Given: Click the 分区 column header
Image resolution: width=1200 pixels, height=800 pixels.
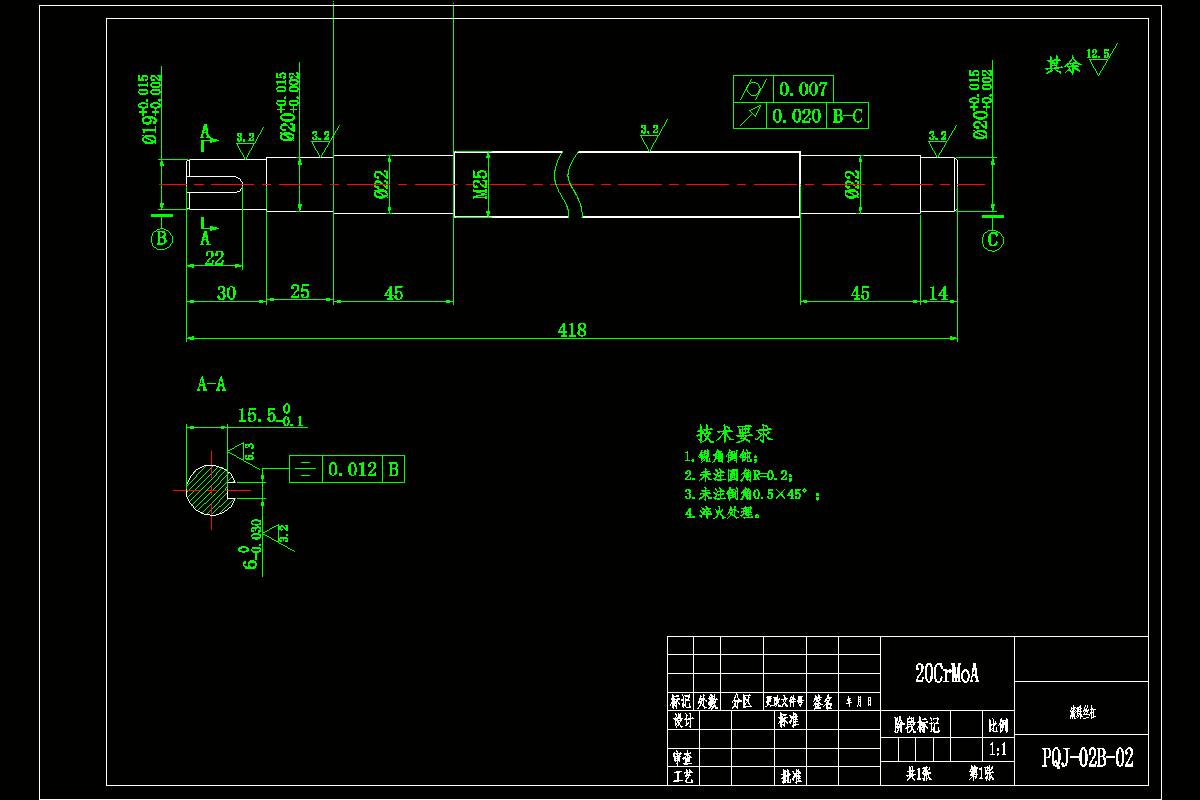Looking at the screenshot, I should [x=742, y=702].
